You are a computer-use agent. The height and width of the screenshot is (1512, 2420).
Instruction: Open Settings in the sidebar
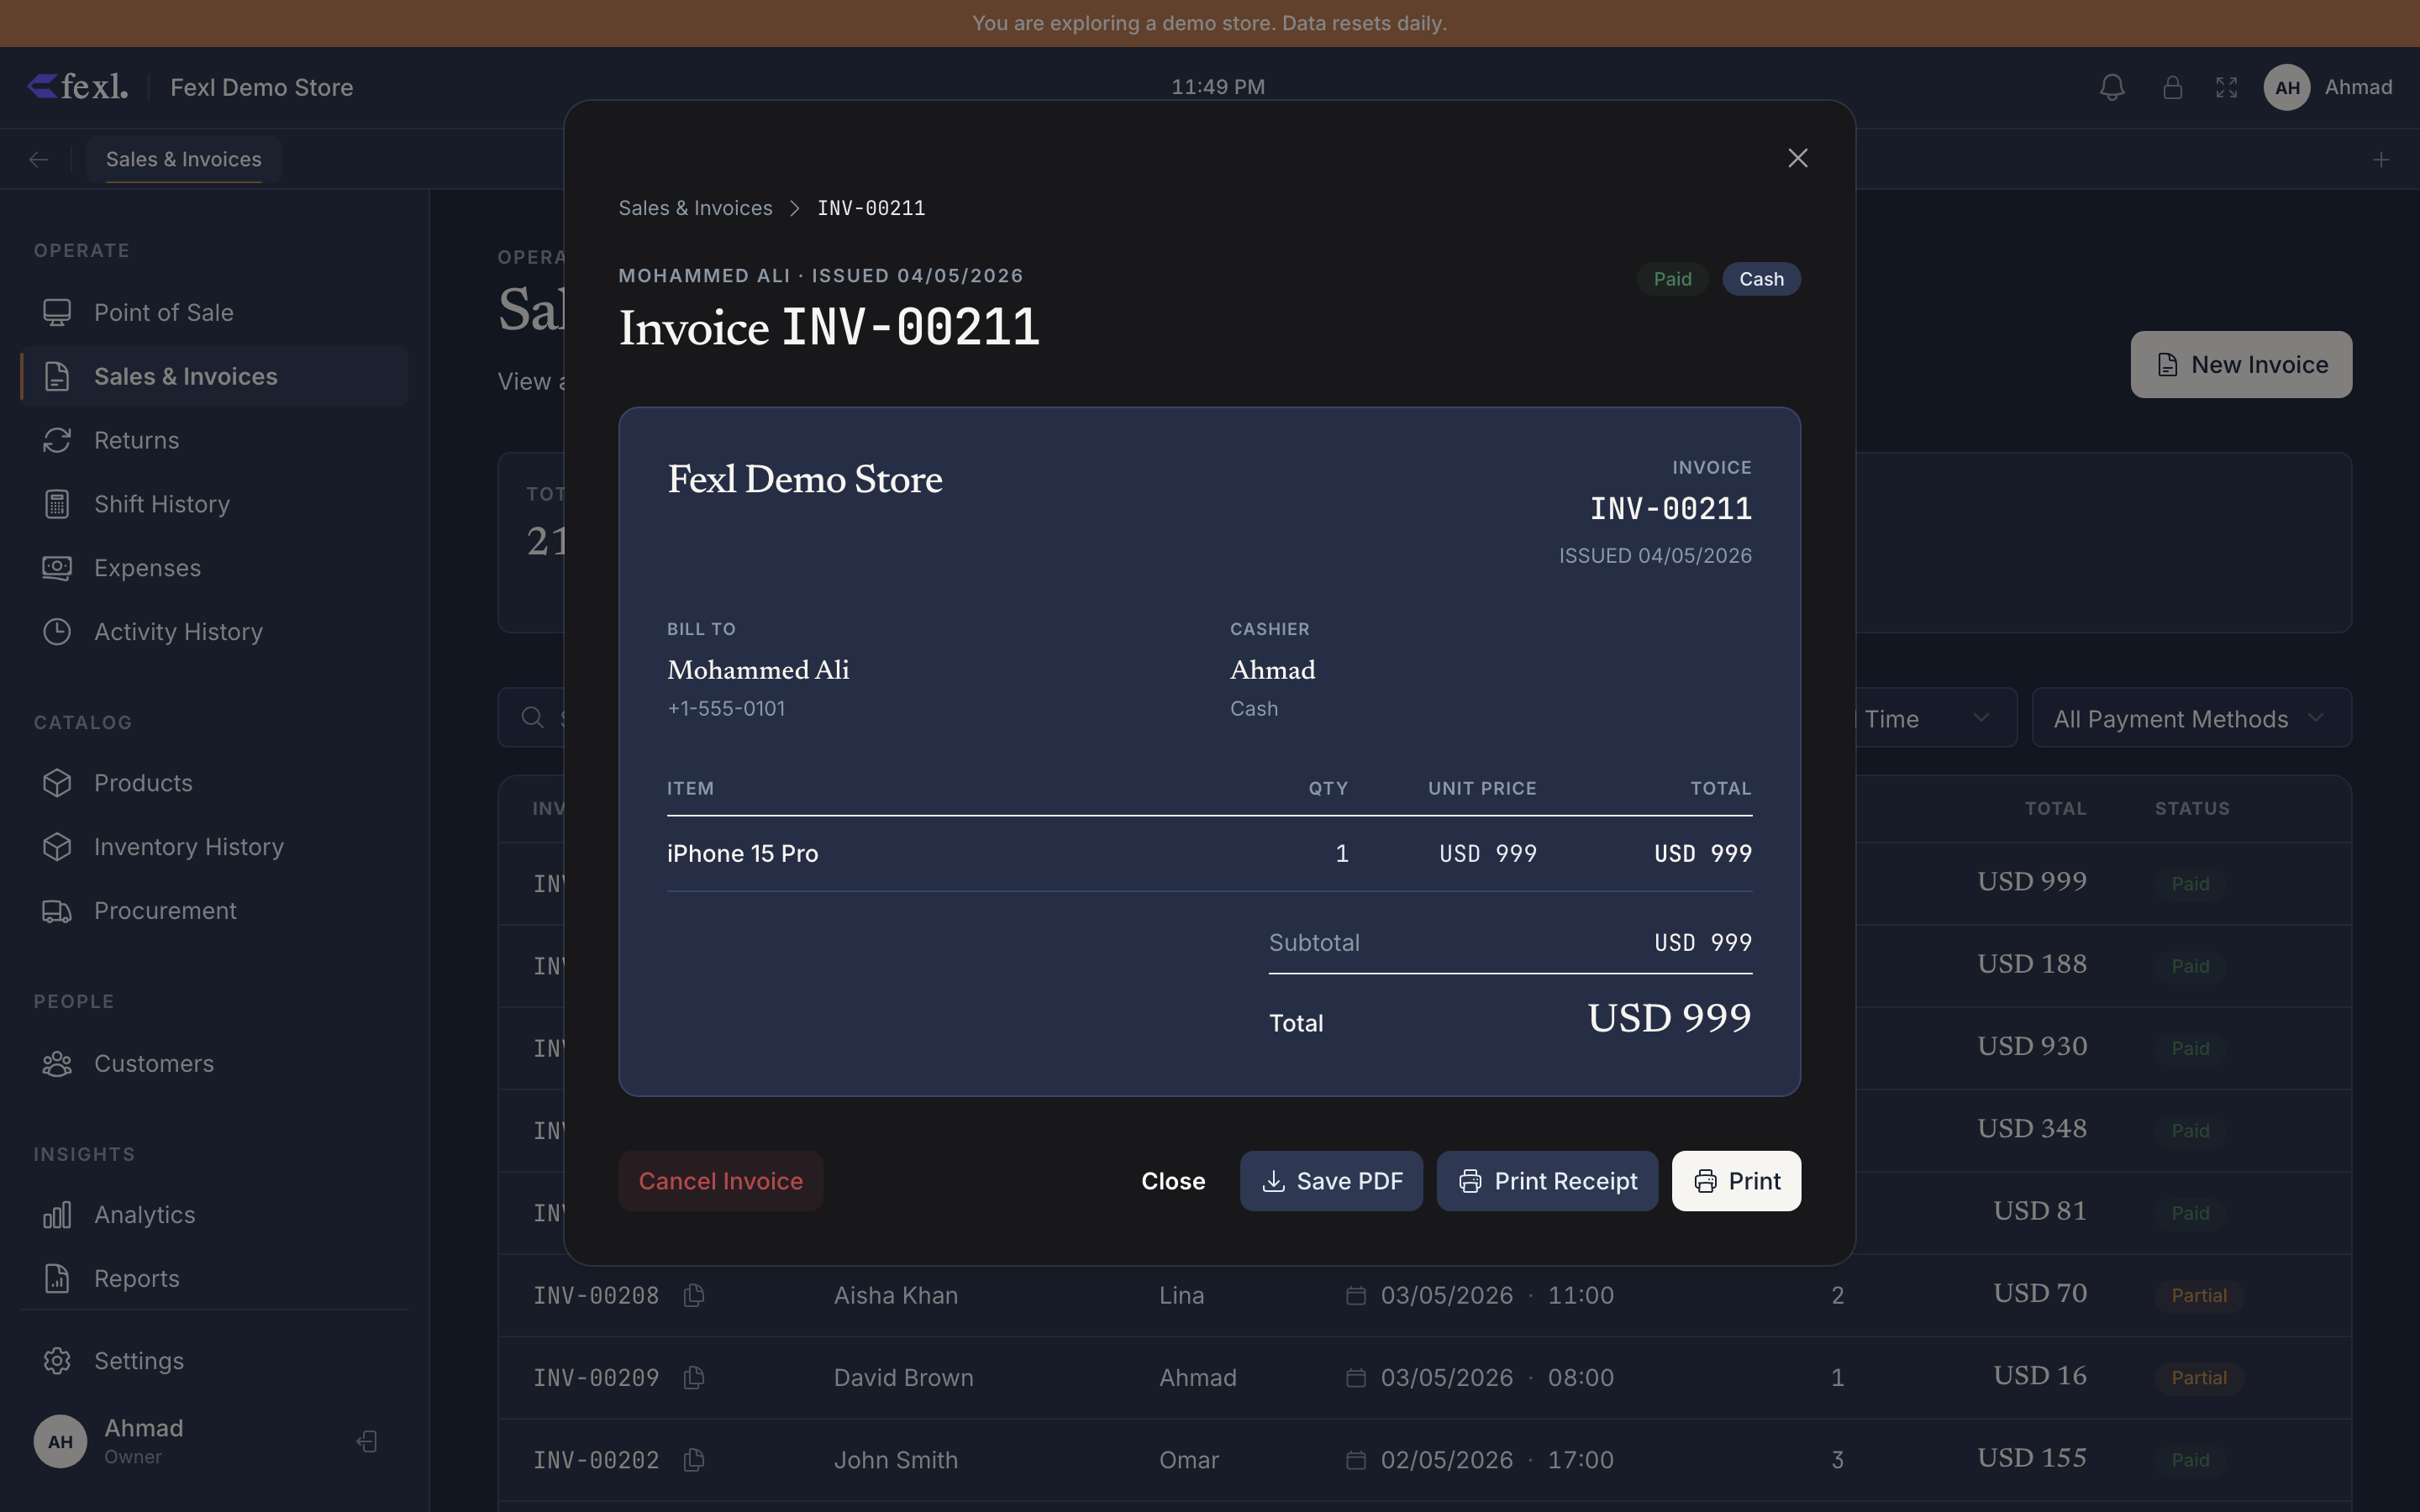[213, 1361]
